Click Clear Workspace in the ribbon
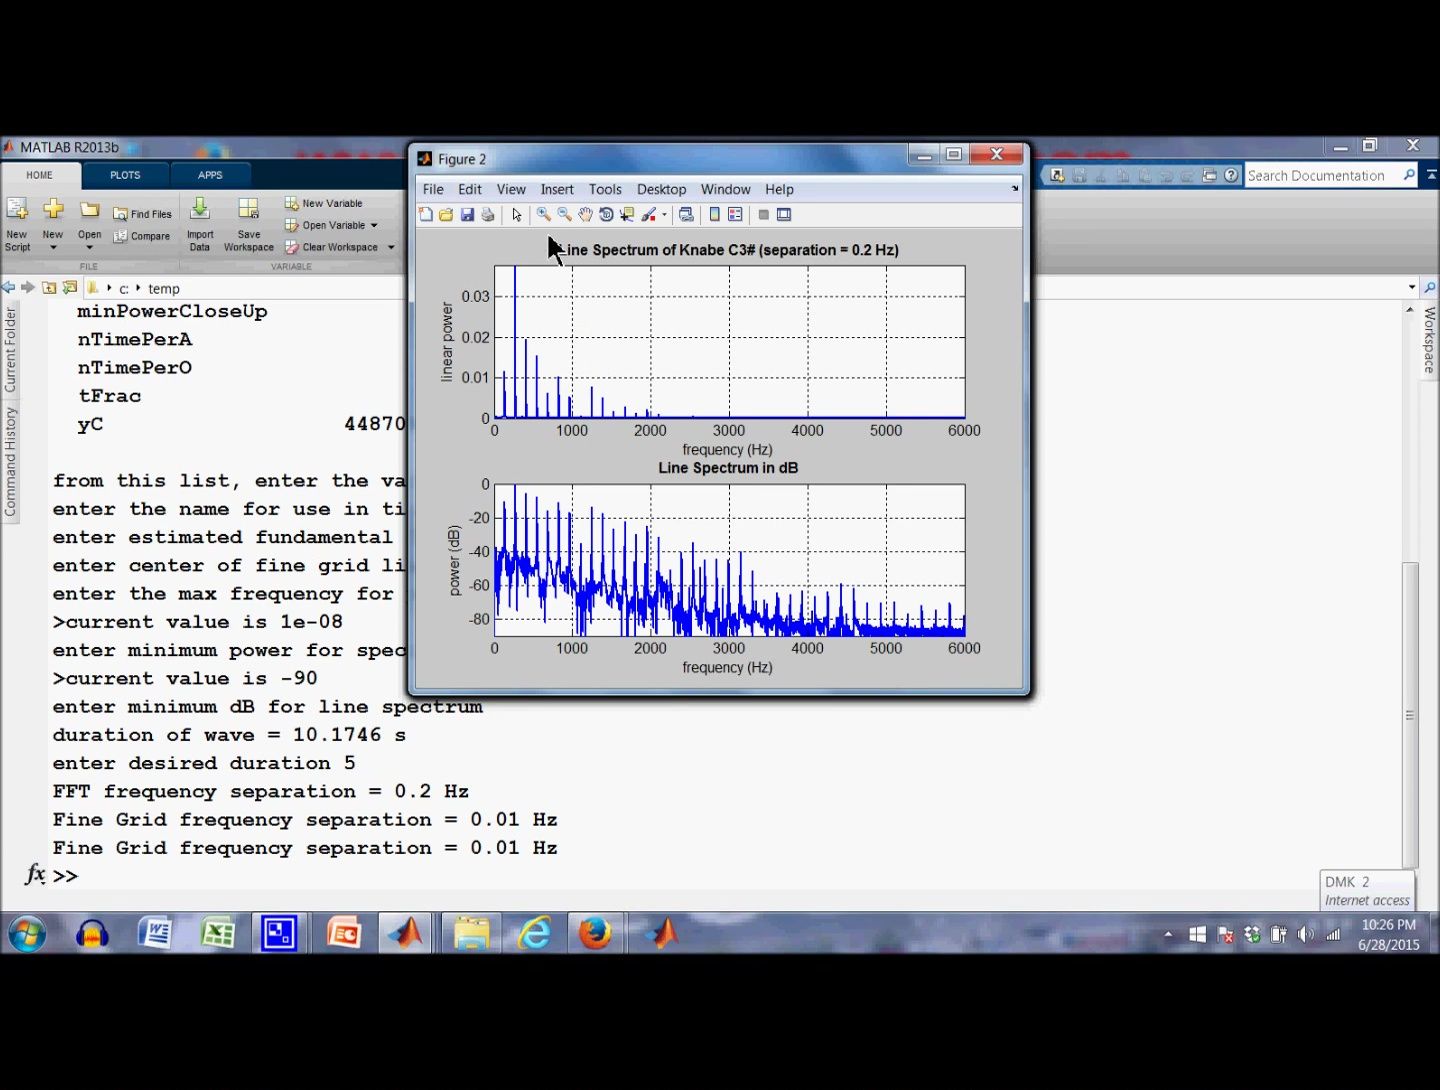Viewport: 1440px width, 1090px height. [x=332, y=247]
